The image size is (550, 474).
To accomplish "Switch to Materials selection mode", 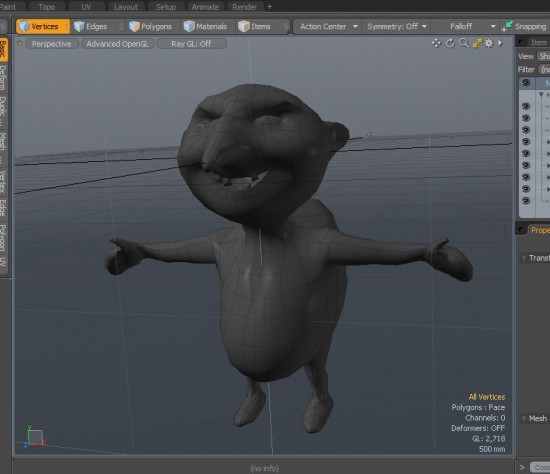I will click(208, 26).
